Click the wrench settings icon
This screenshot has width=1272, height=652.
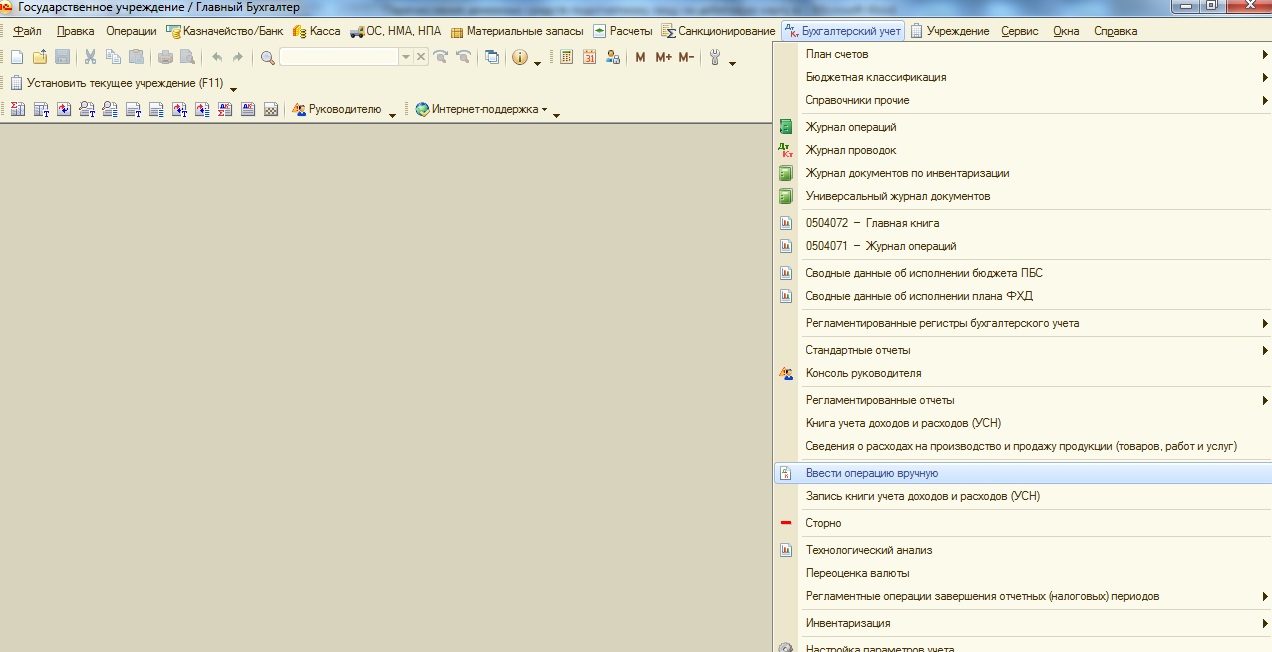point(715,57)
